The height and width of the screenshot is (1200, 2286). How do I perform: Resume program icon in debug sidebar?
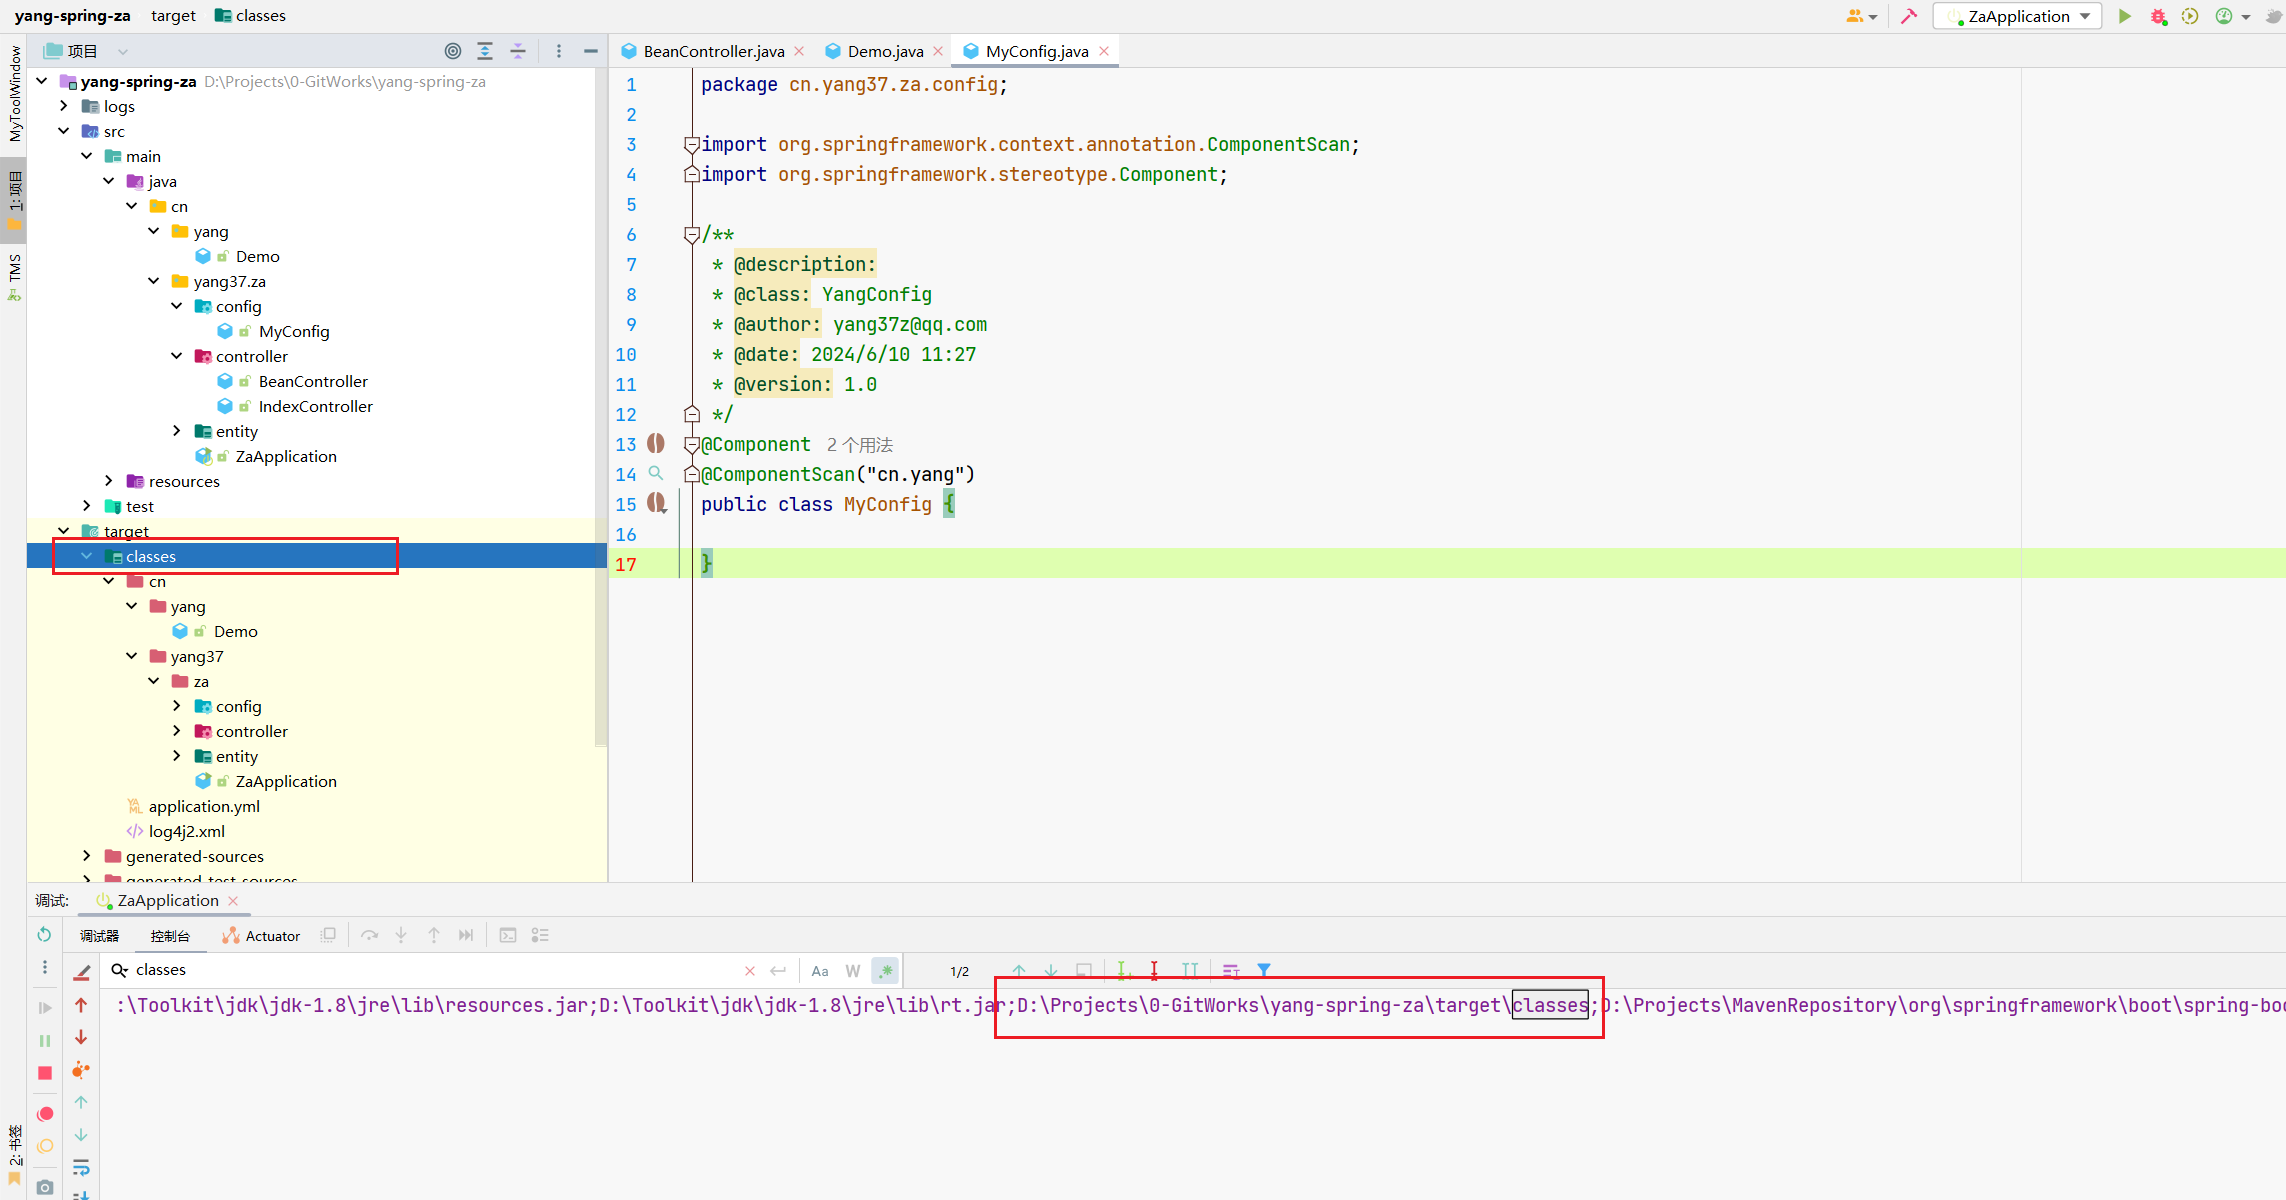(45, 1007)
